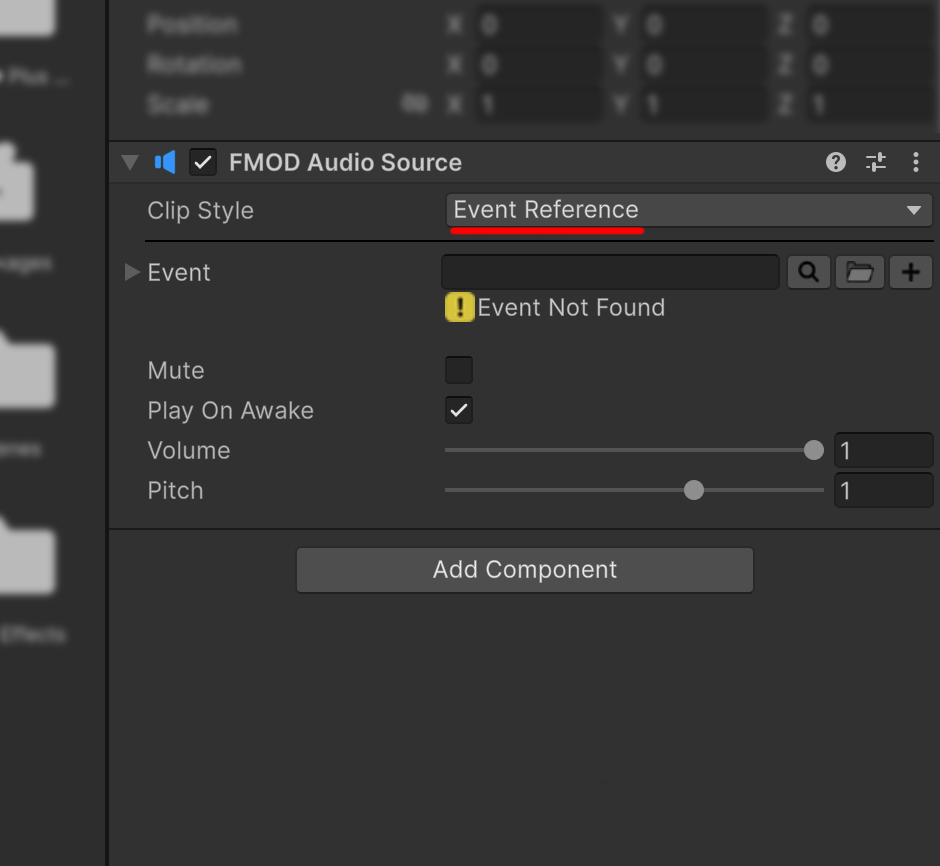This screenshot has width=940, height=866.
Task: Click the Event Not Found message
Action: [571, 307]
